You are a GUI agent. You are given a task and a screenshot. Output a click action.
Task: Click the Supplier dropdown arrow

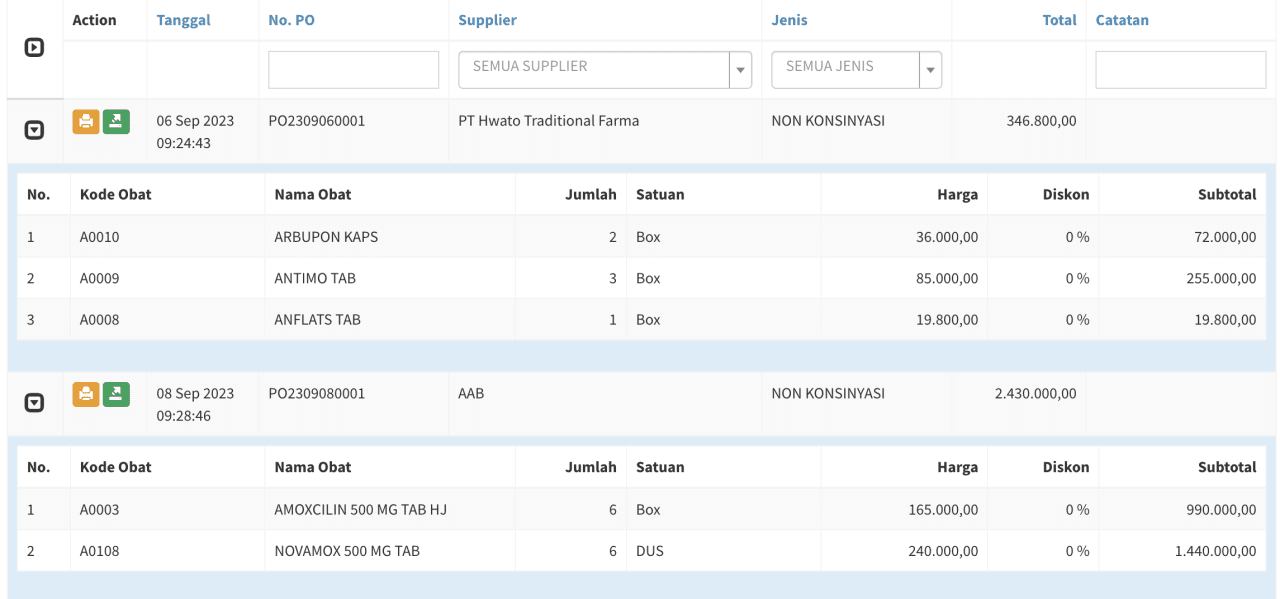click(741, 70)
